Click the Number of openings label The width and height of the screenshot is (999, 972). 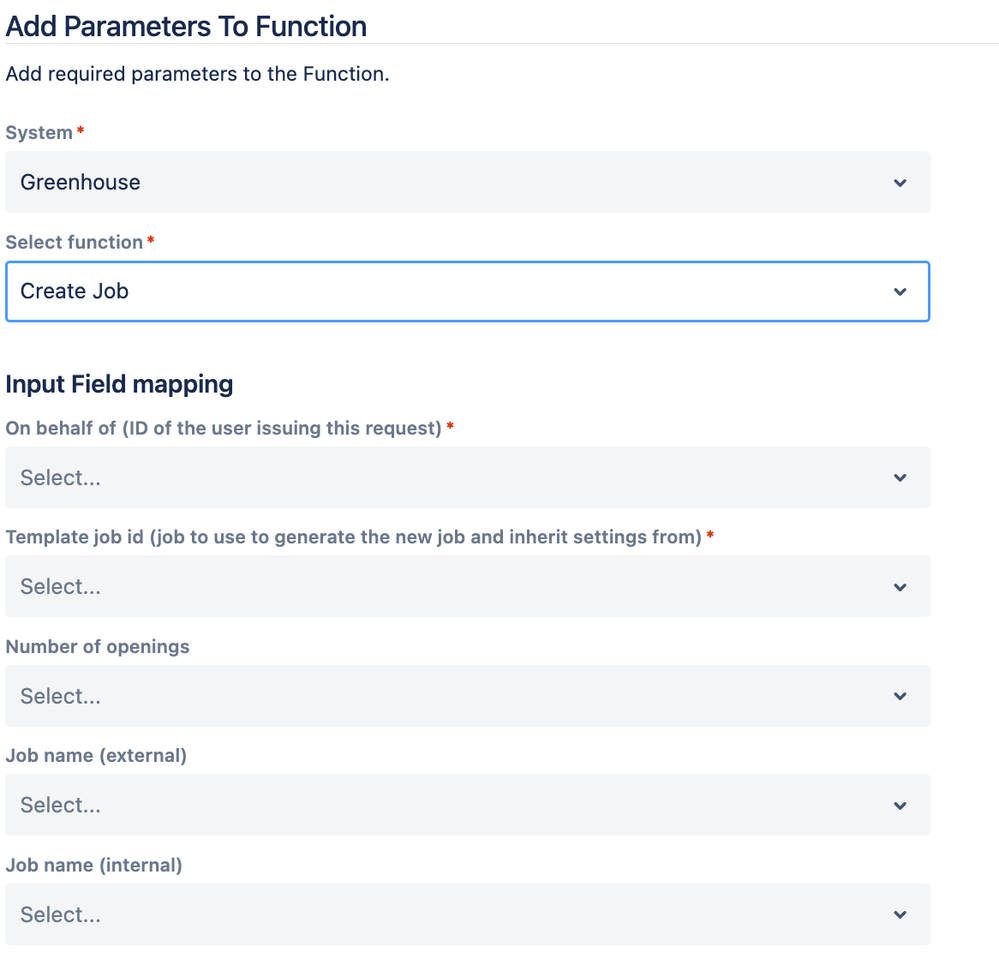coord(97,647)
